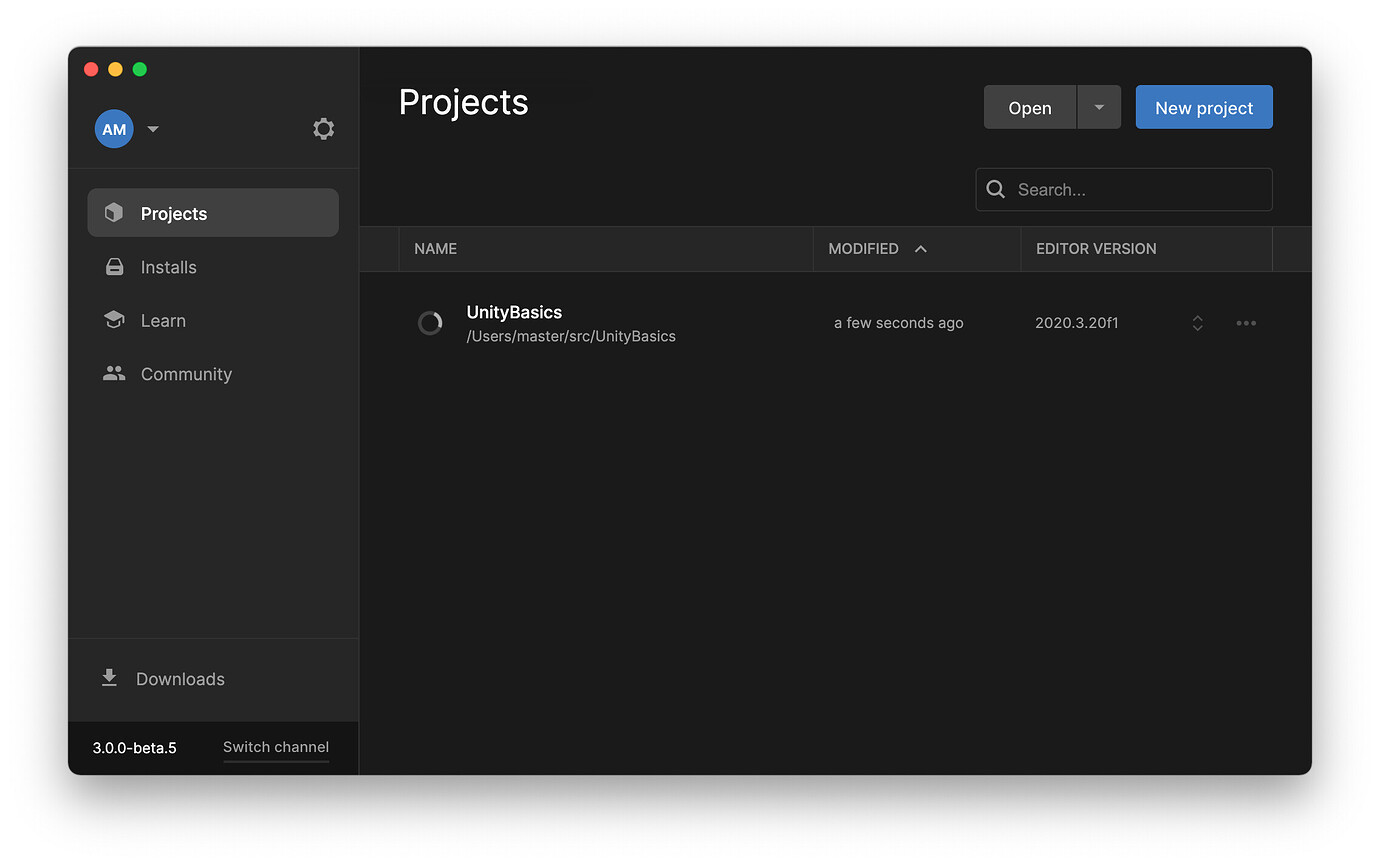Click the UnityBasics loading spinner thumbnail
Viewport: 1380px width, 864px height.
(x=430, y=322)
